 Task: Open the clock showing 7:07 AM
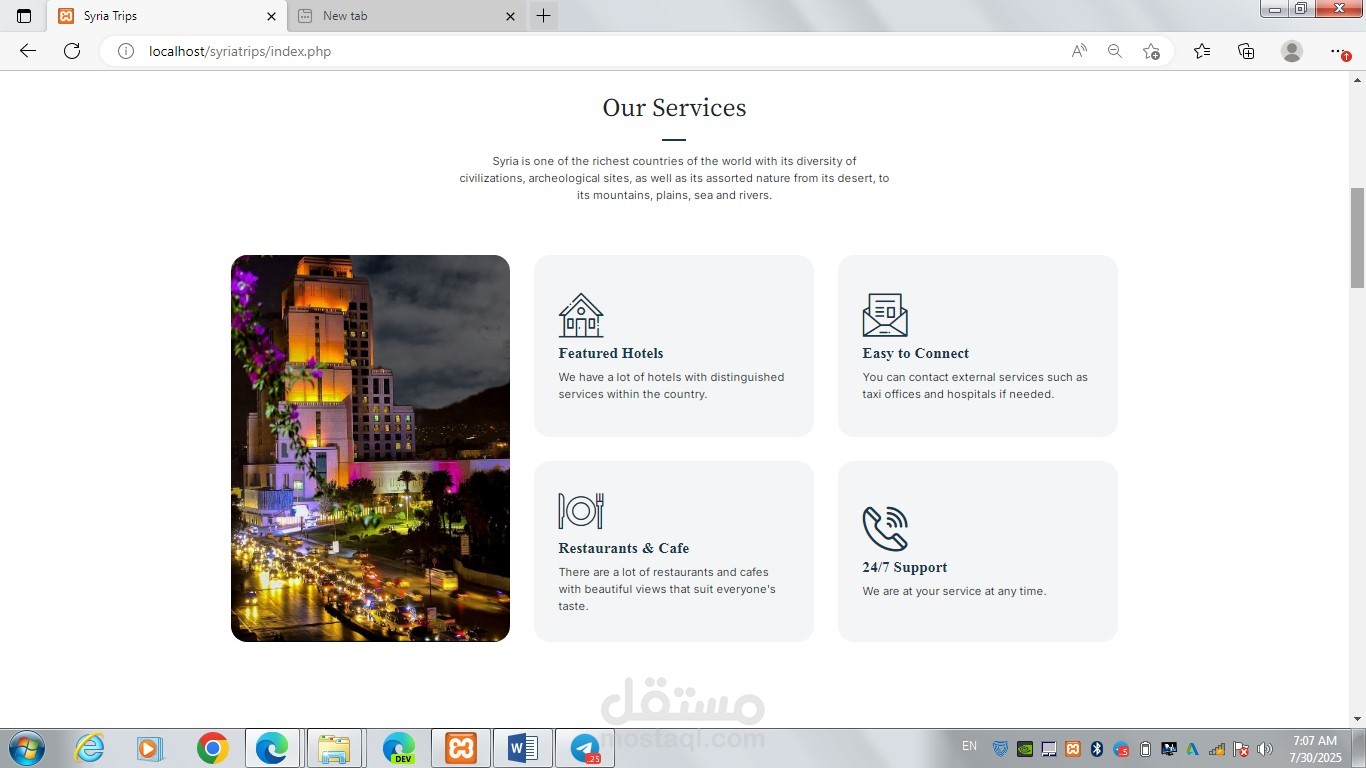point(1315,749)
